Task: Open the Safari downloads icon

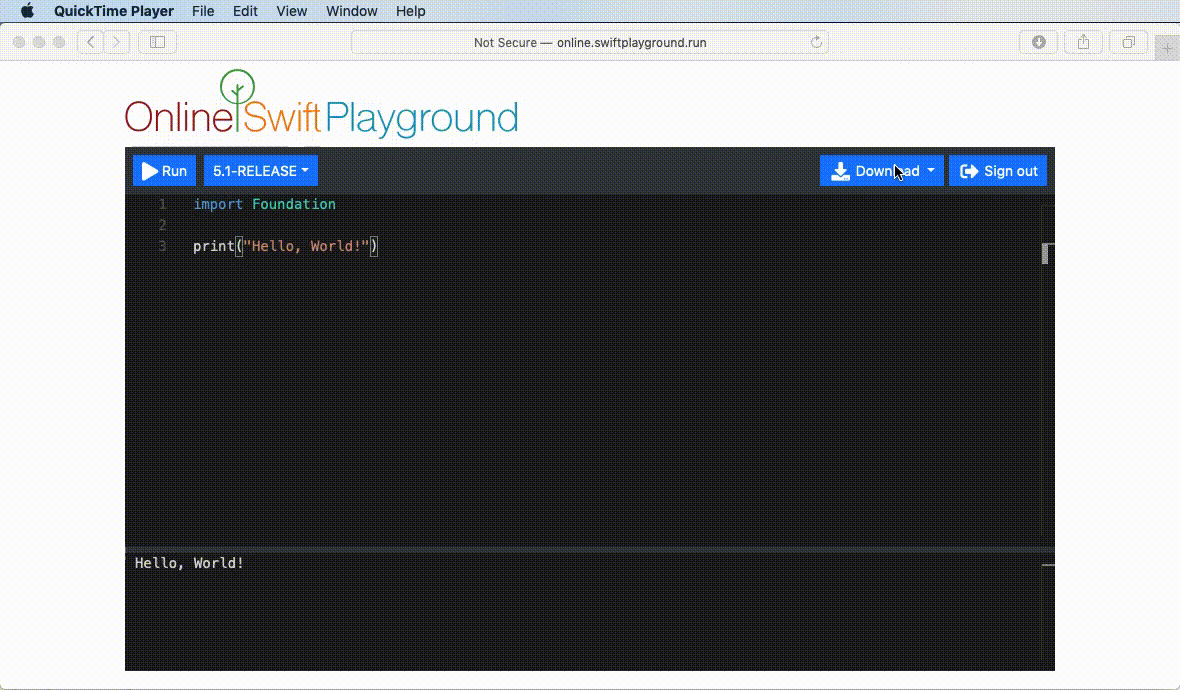Action: (x=1039, y=42)
